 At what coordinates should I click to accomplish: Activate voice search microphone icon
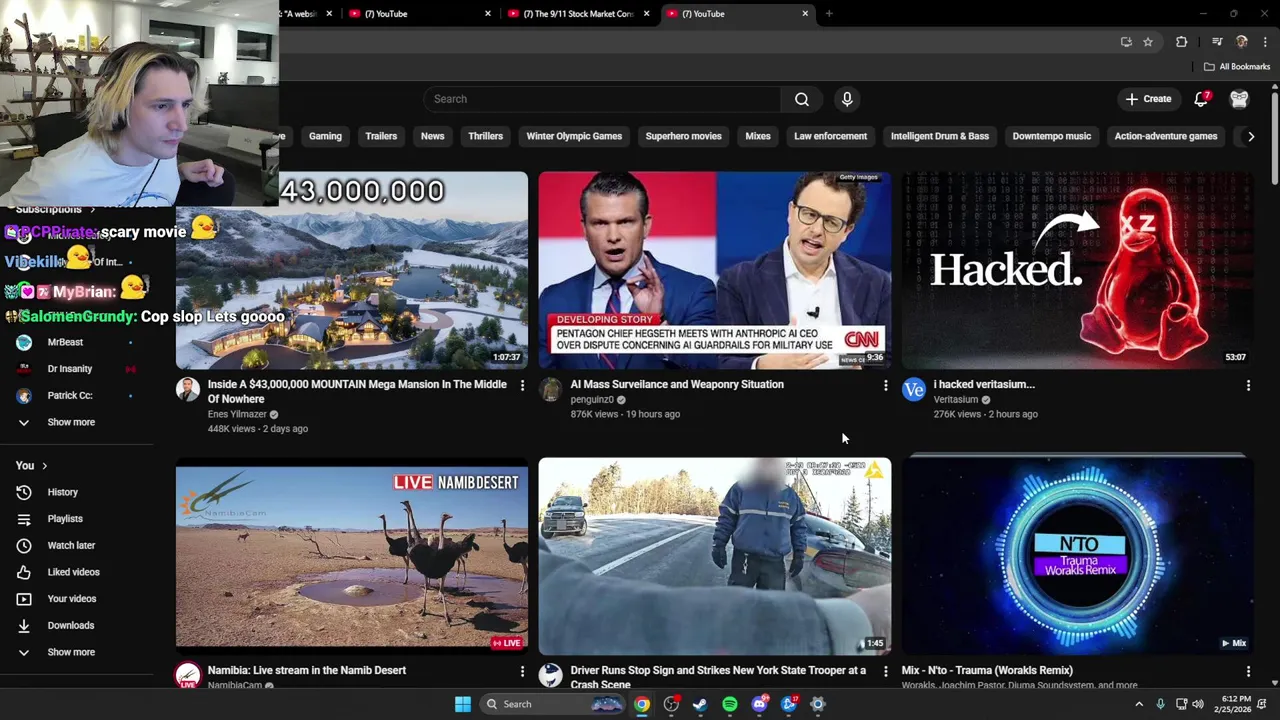847,99
